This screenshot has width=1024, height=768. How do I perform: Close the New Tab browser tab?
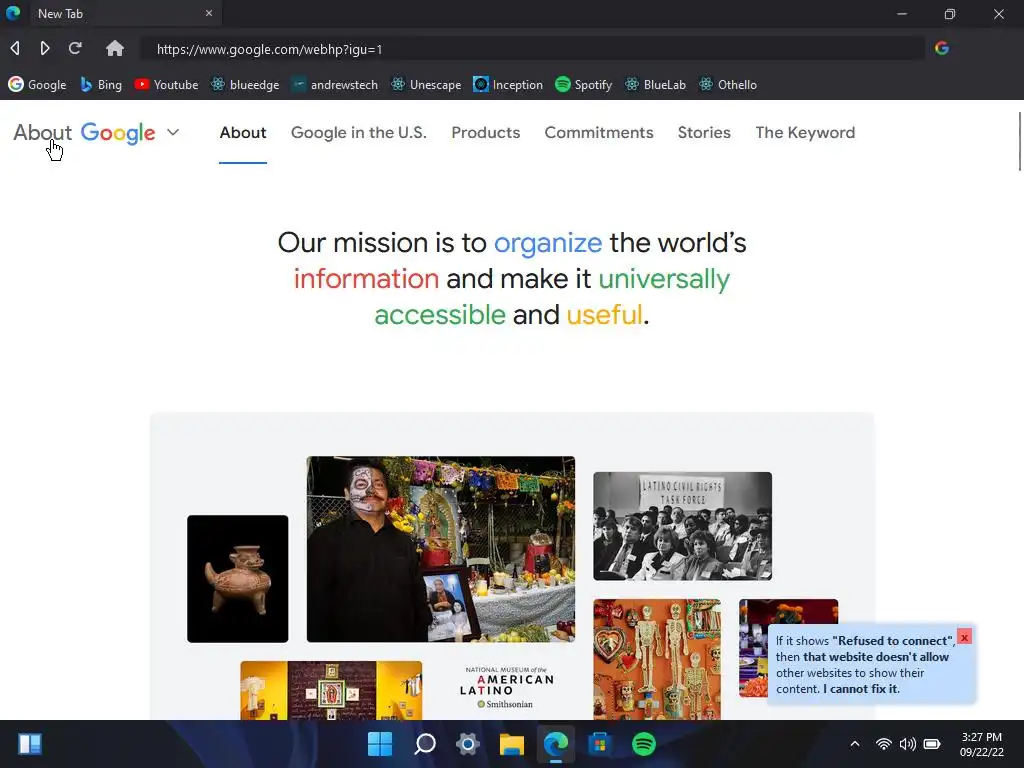[x=209, y=13]
